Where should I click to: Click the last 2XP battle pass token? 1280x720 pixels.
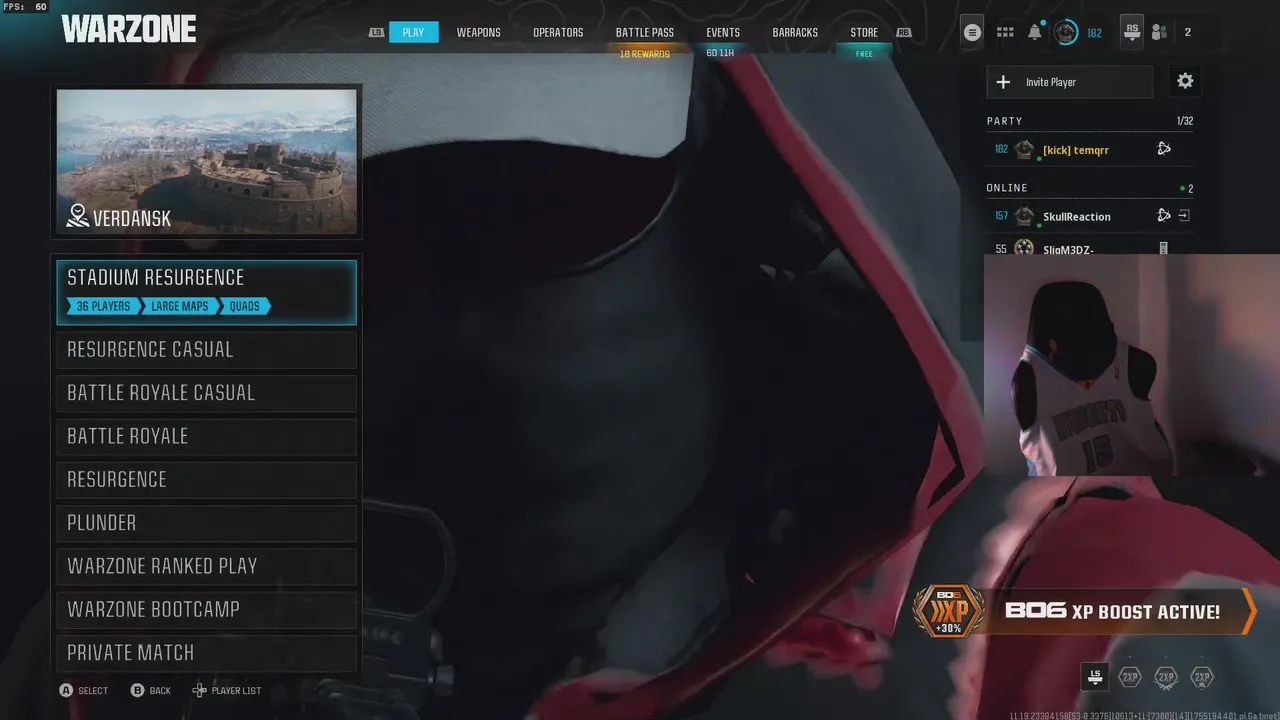(x=1202, y=677)
